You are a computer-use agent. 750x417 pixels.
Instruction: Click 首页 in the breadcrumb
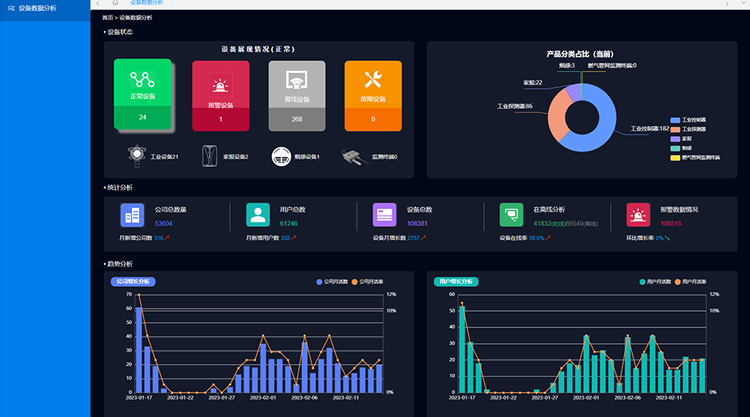pyautogui.click(x=108, y=18)
